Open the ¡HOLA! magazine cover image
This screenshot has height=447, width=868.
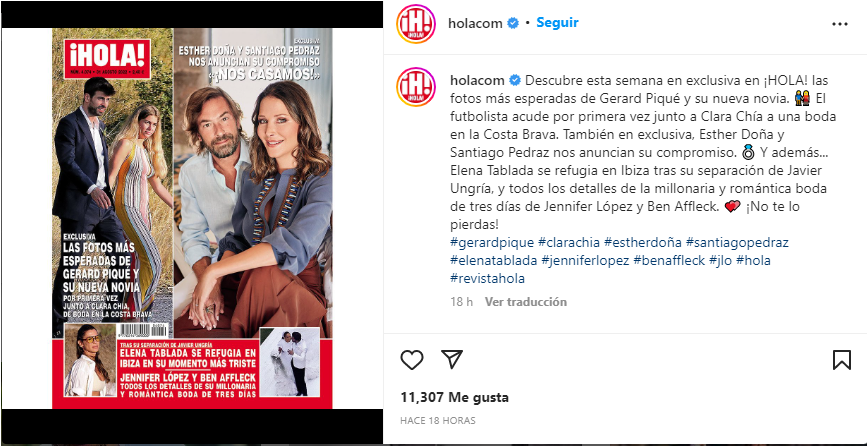[x=193, y=218]
